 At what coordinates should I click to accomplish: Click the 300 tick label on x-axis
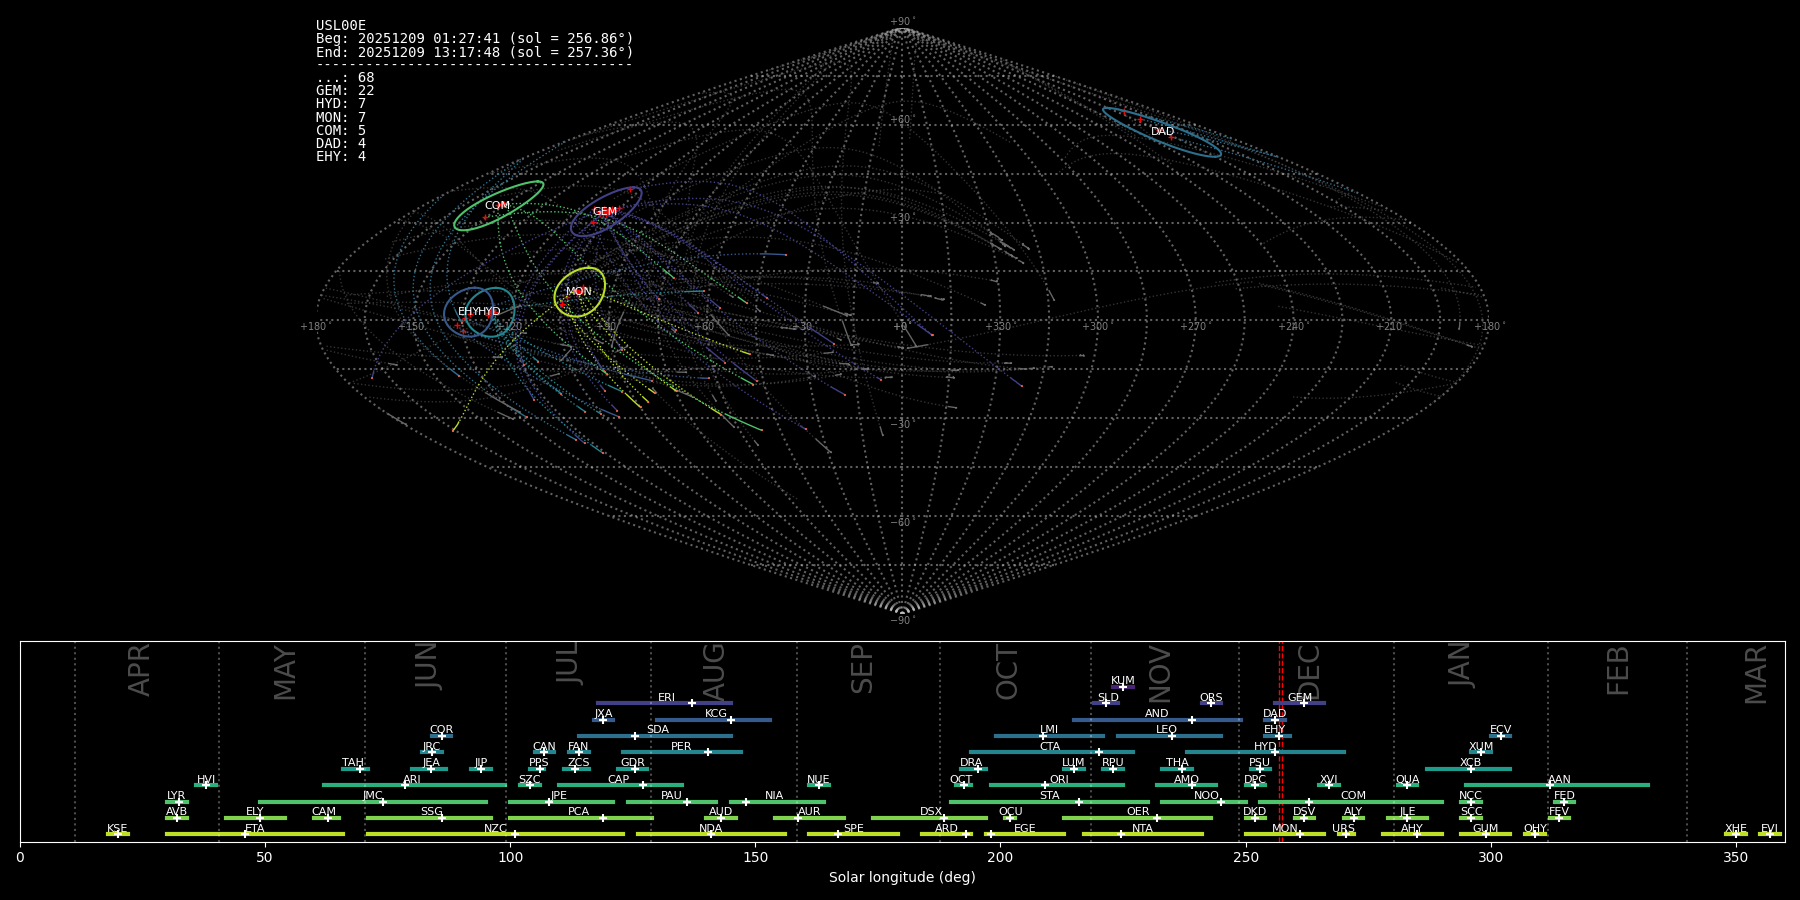click(1490, 858)
